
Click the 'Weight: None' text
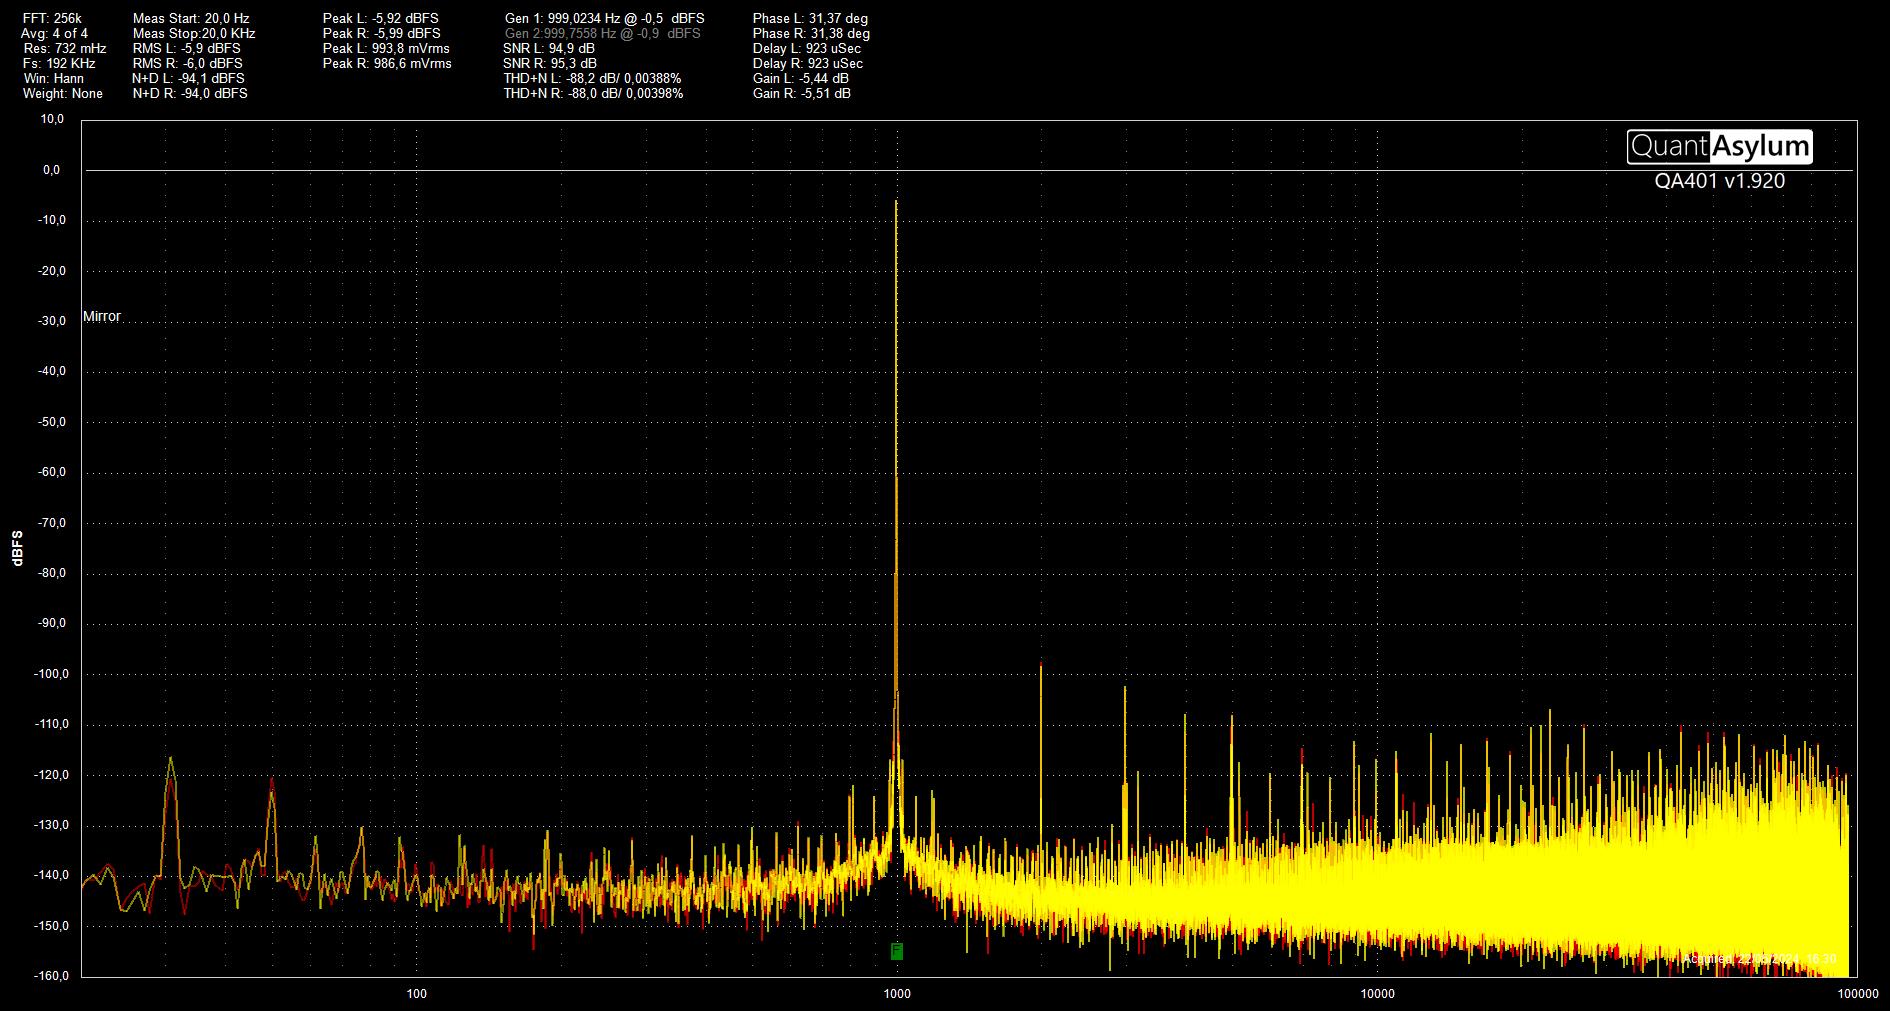tap(63, 93)
